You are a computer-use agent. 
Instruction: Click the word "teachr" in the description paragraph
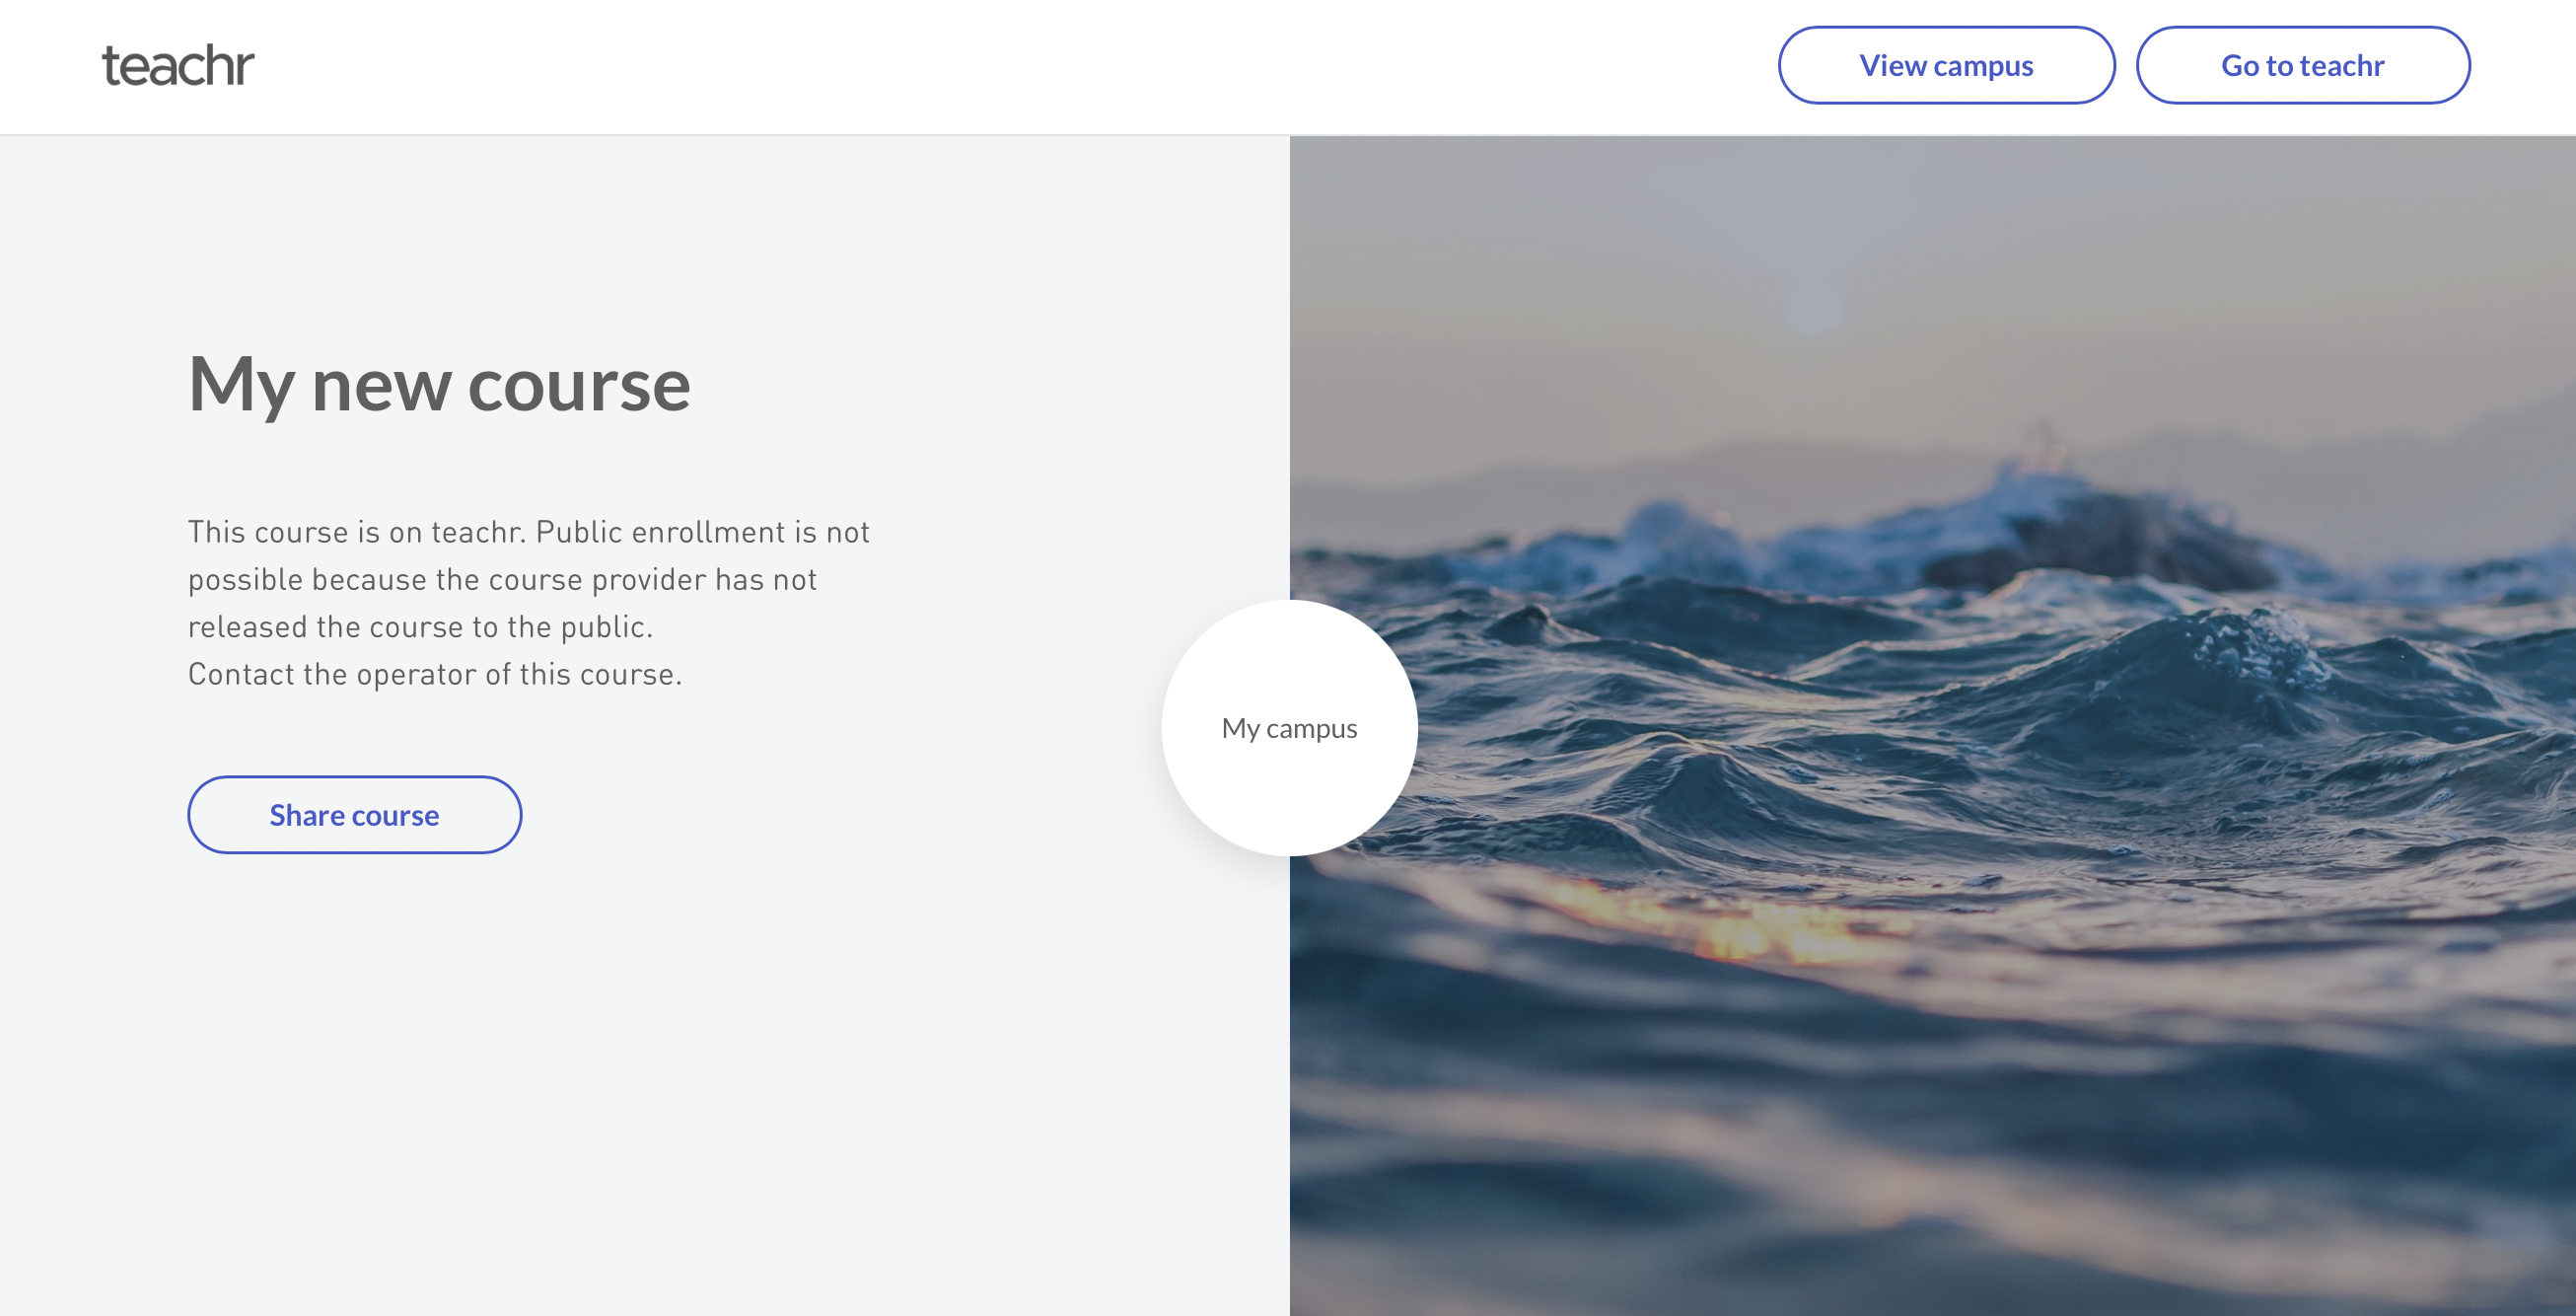[x=478, y=532]
